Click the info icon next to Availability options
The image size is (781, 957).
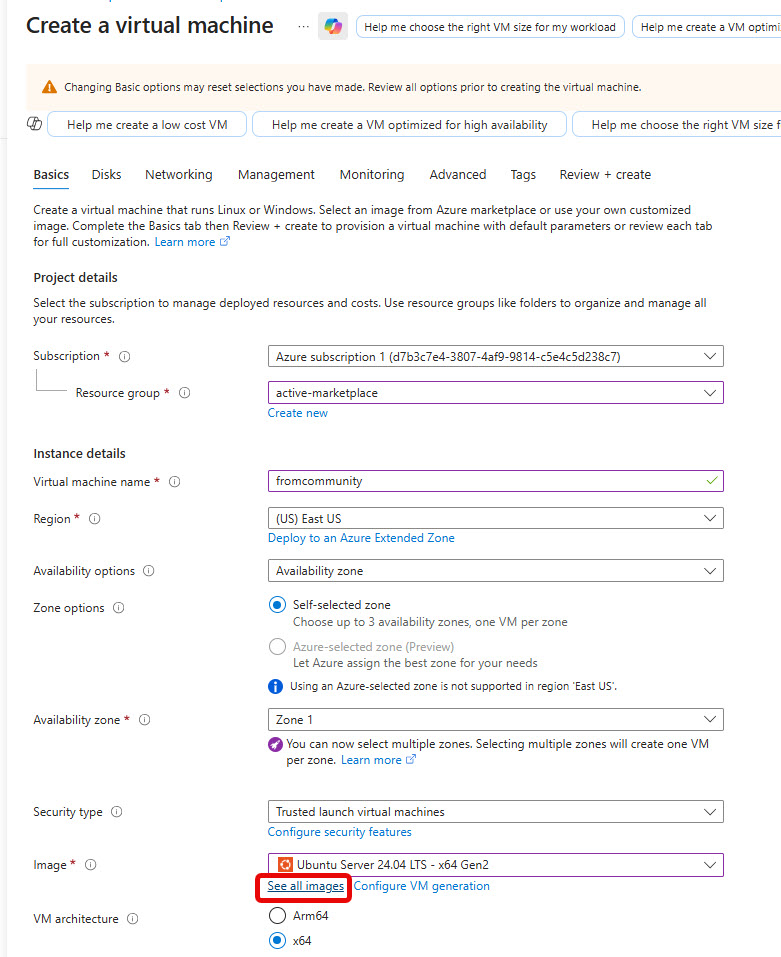[x=148, y=571]
